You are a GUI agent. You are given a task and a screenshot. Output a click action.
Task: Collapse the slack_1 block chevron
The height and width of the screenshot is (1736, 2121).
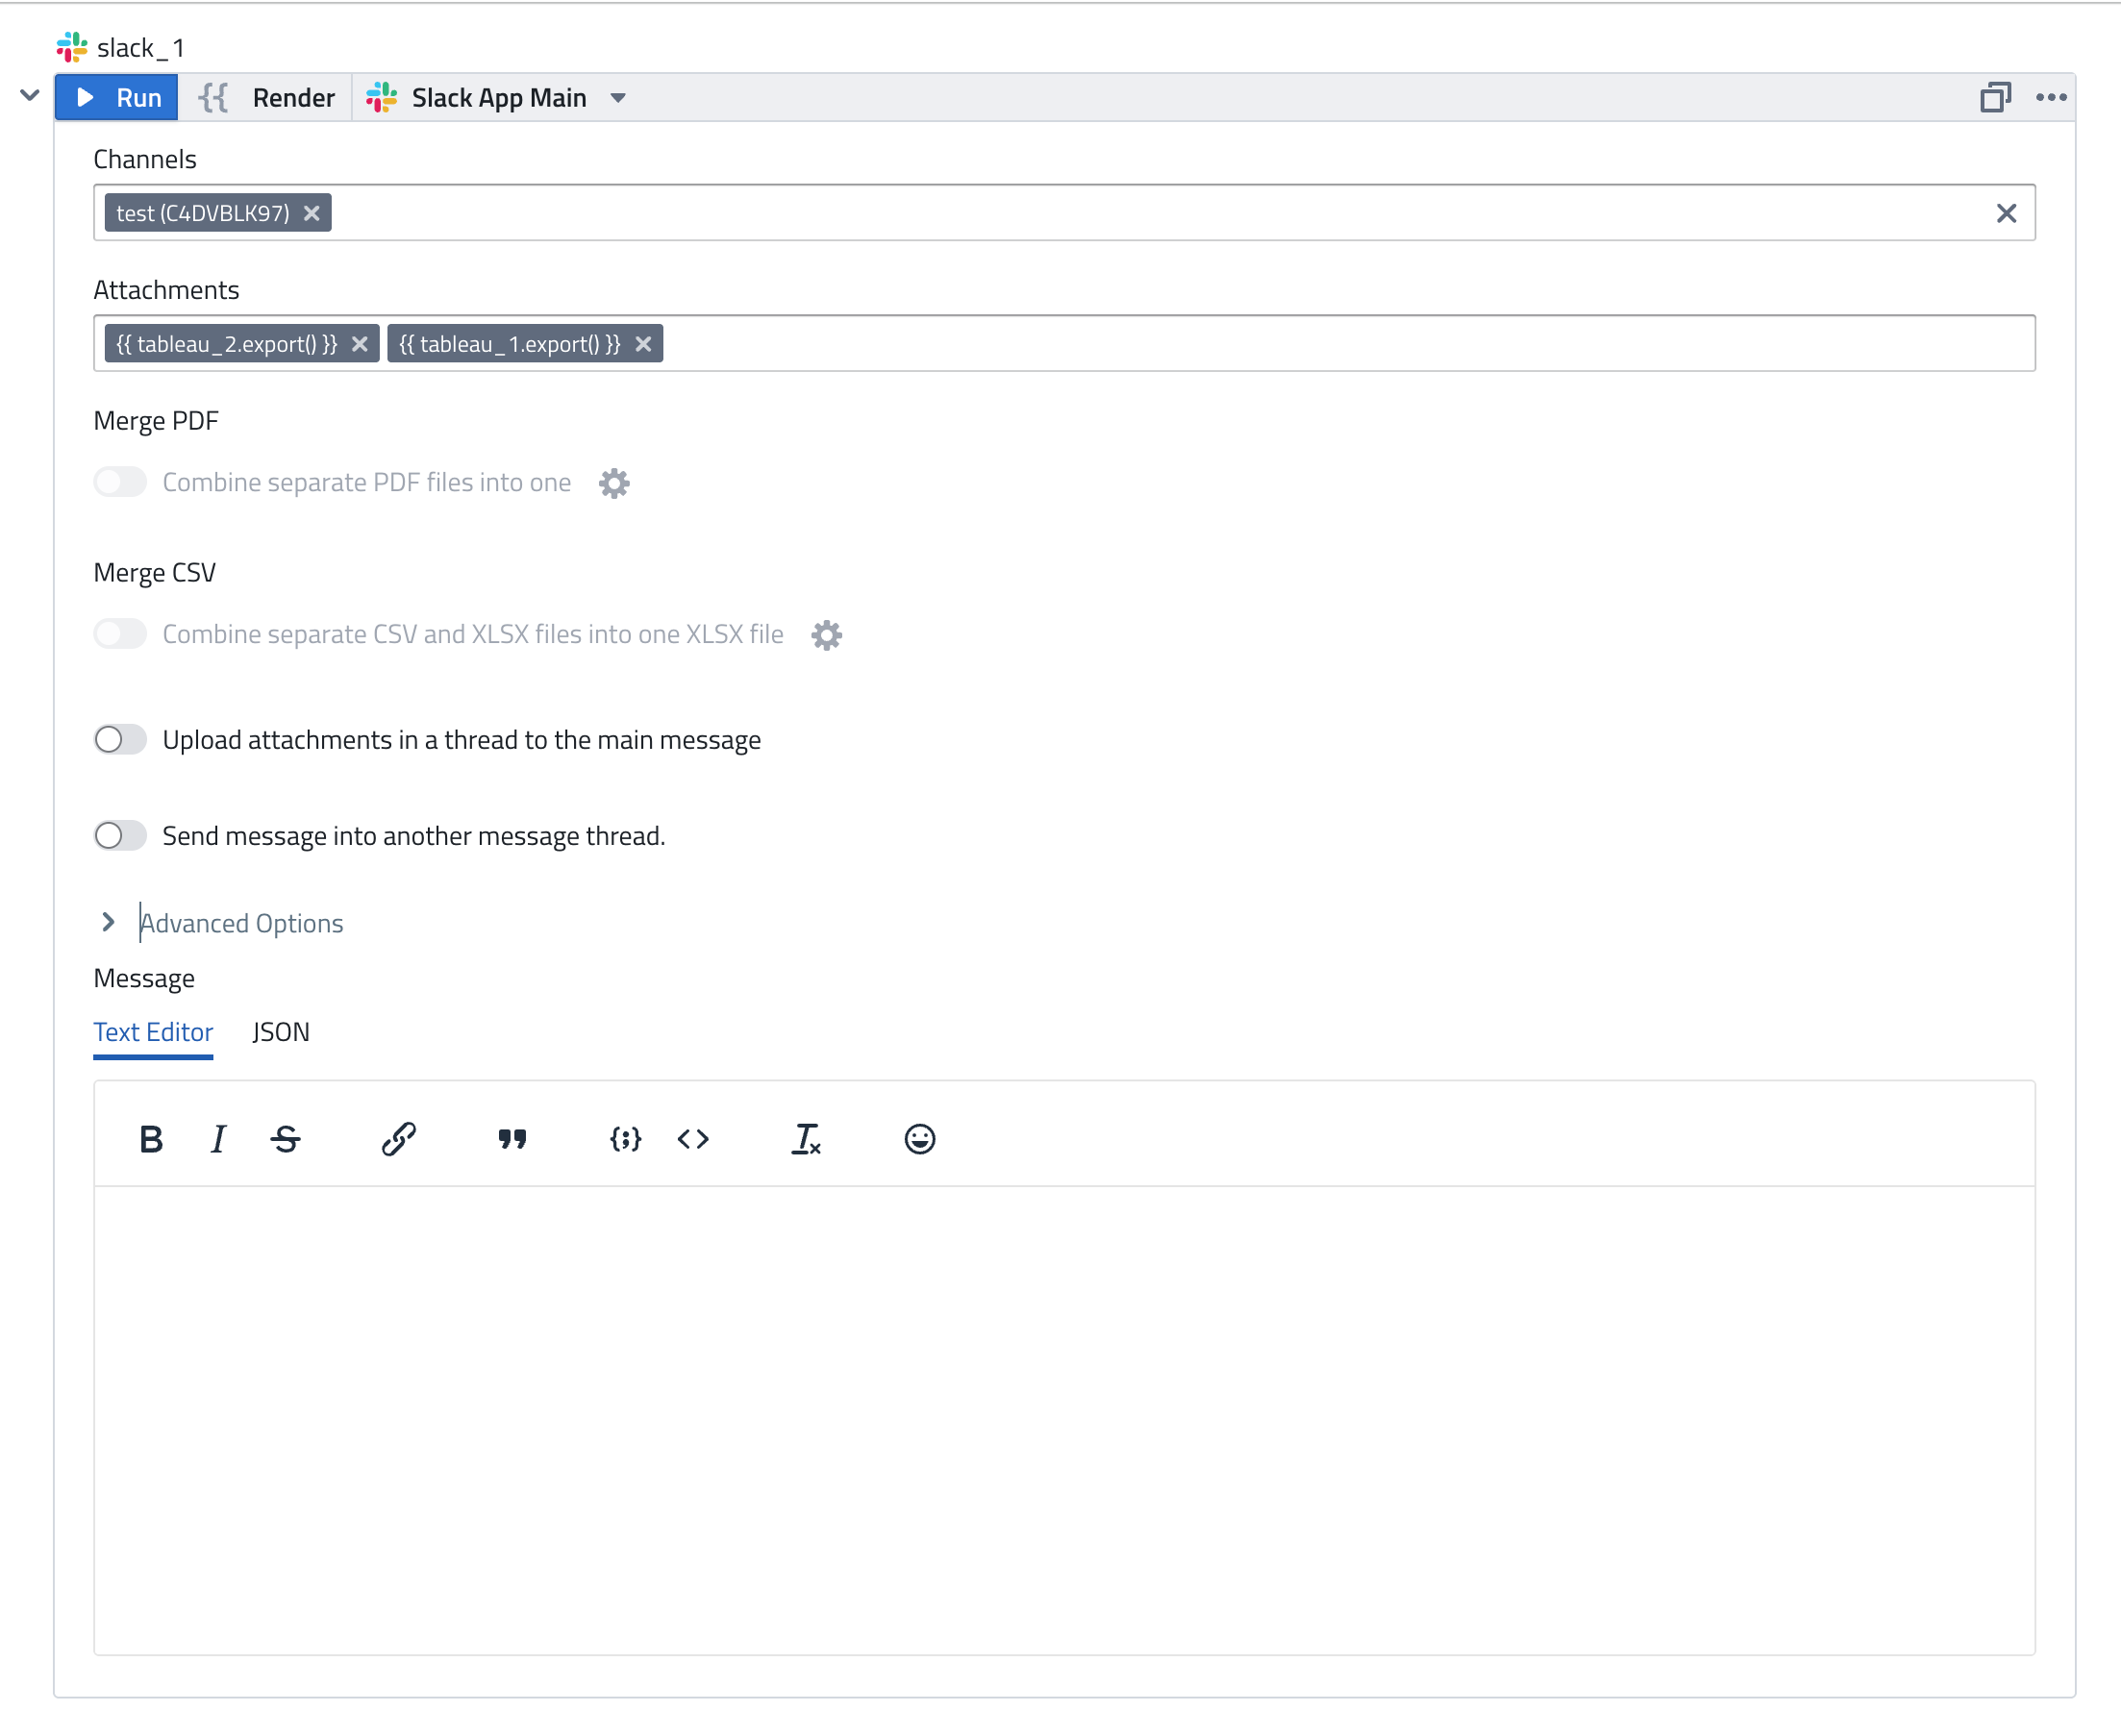(x=30, y=96)
